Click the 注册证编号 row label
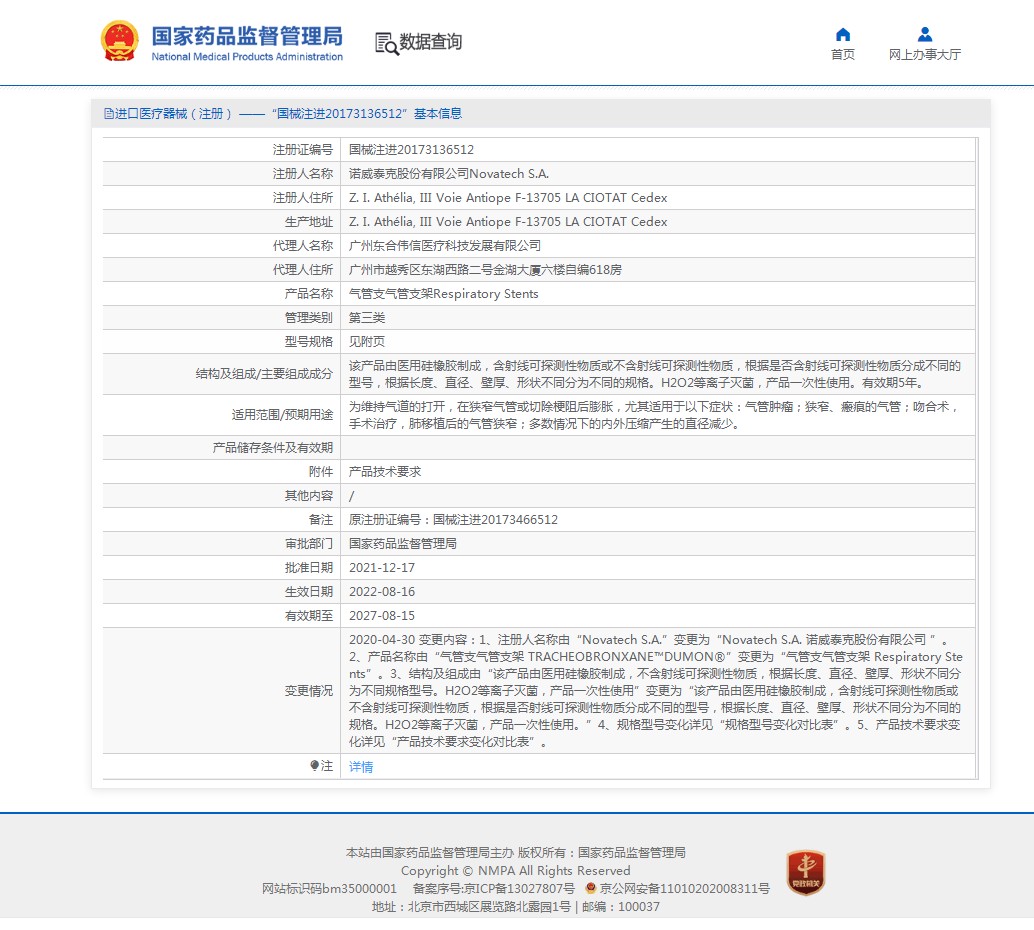The height and width of the screenshot is (930, 1034). (303, 150)
